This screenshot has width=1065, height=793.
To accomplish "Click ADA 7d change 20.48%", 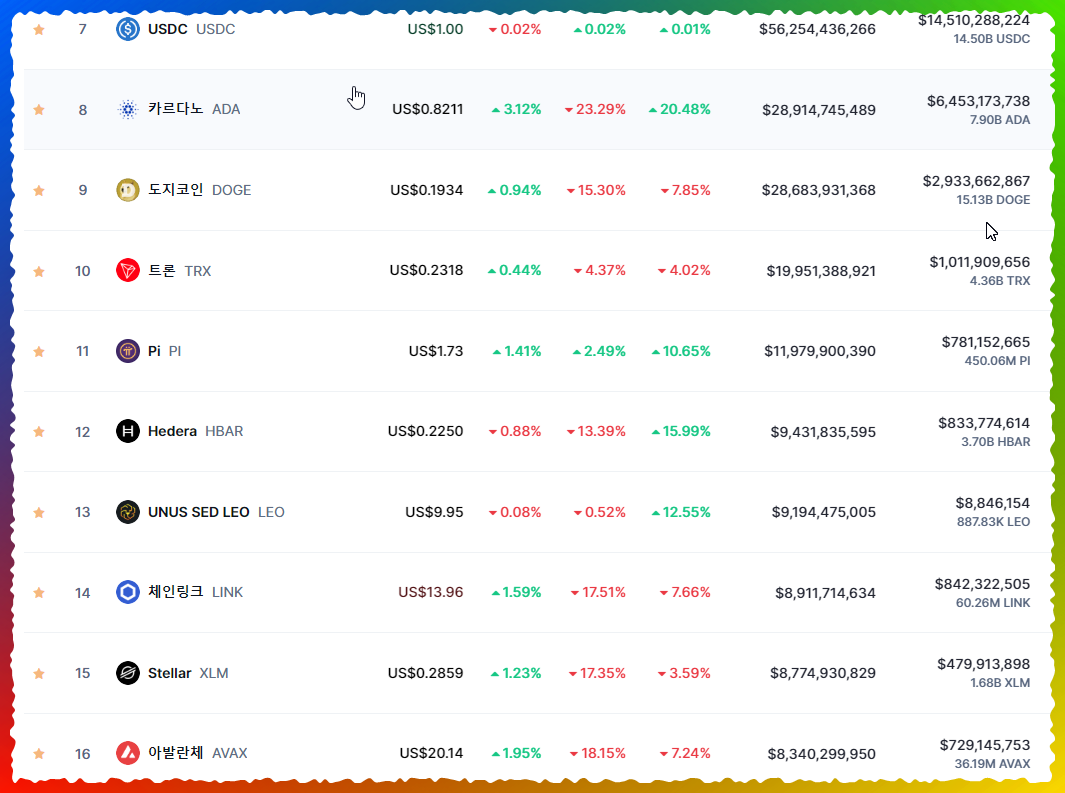I will pyautogui.click(x=679, y=109).
